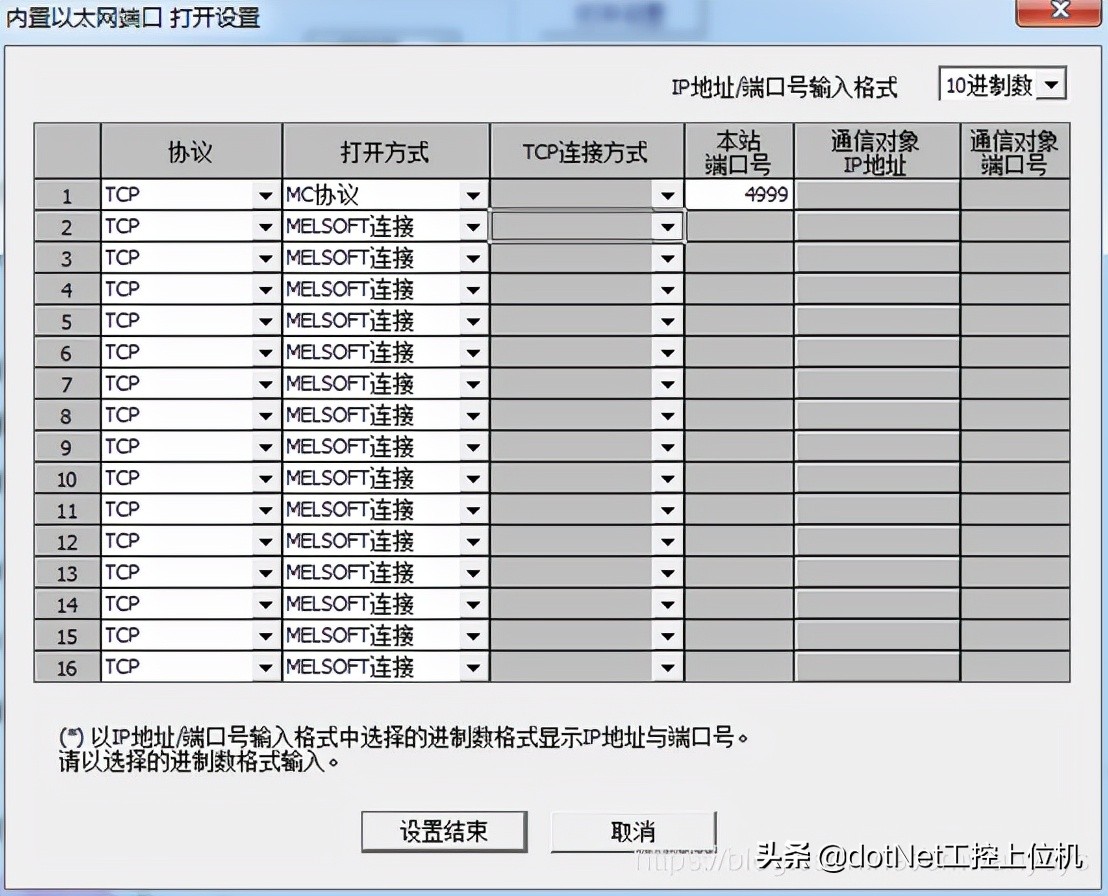The image size is (1108, 896).
Task: Open the MELSOFT连接 dropdown in row 3
Action: [471, 258]
